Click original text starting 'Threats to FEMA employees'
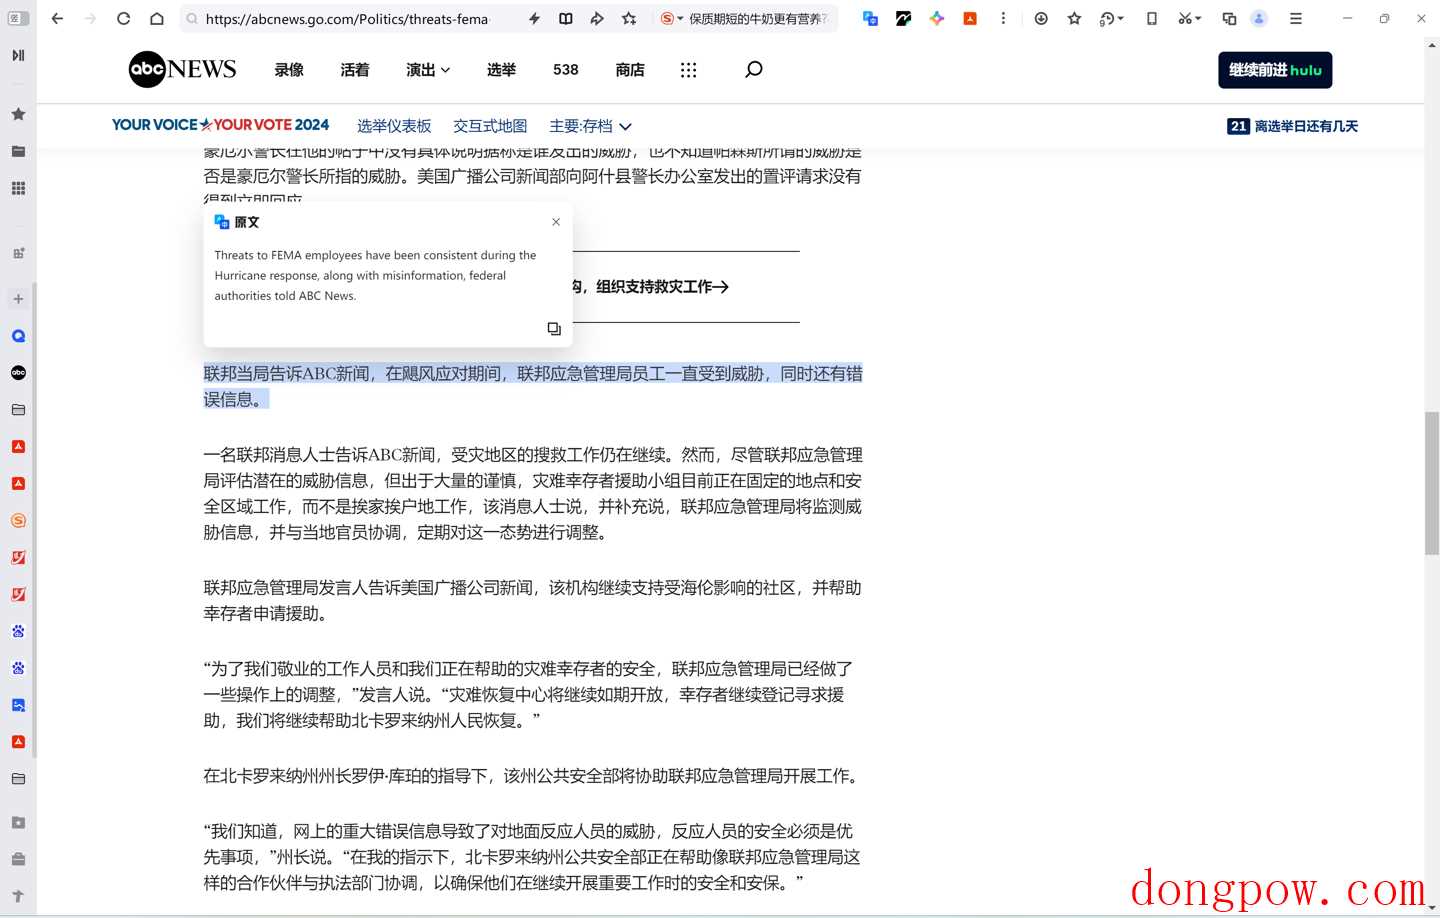Image resolution: width=1440 pixels, height=918 pixels. 375,275
